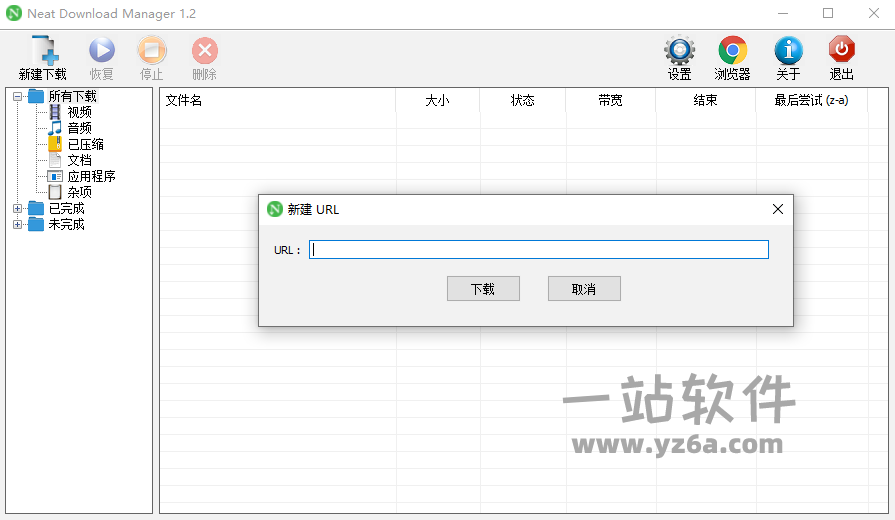Select 应用程序 category label
The image size is (895, 520).
91,176
